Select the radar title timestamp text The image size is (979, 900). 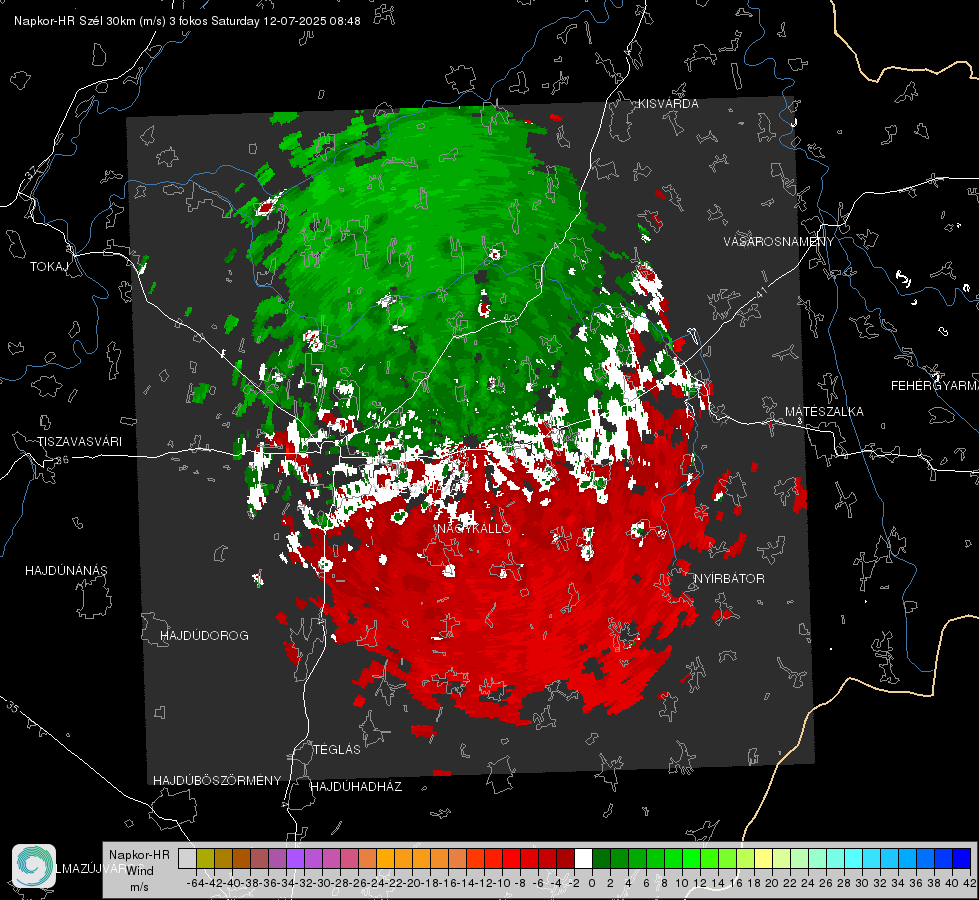click(x=187, y=21)
